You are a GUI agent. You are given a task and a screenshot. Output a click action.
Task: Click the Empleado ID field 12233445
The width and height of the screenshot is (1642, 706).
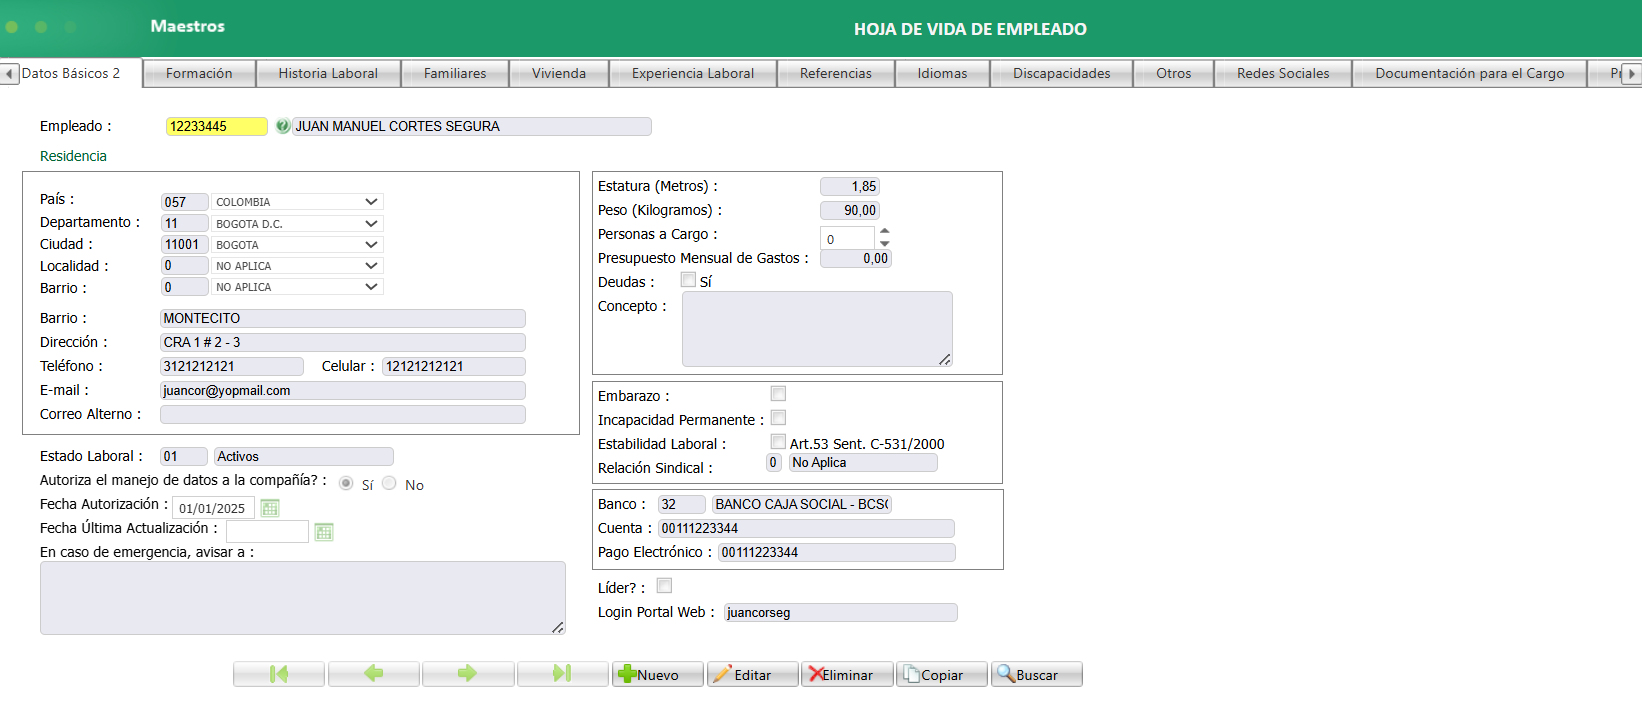tap(217, 126)
